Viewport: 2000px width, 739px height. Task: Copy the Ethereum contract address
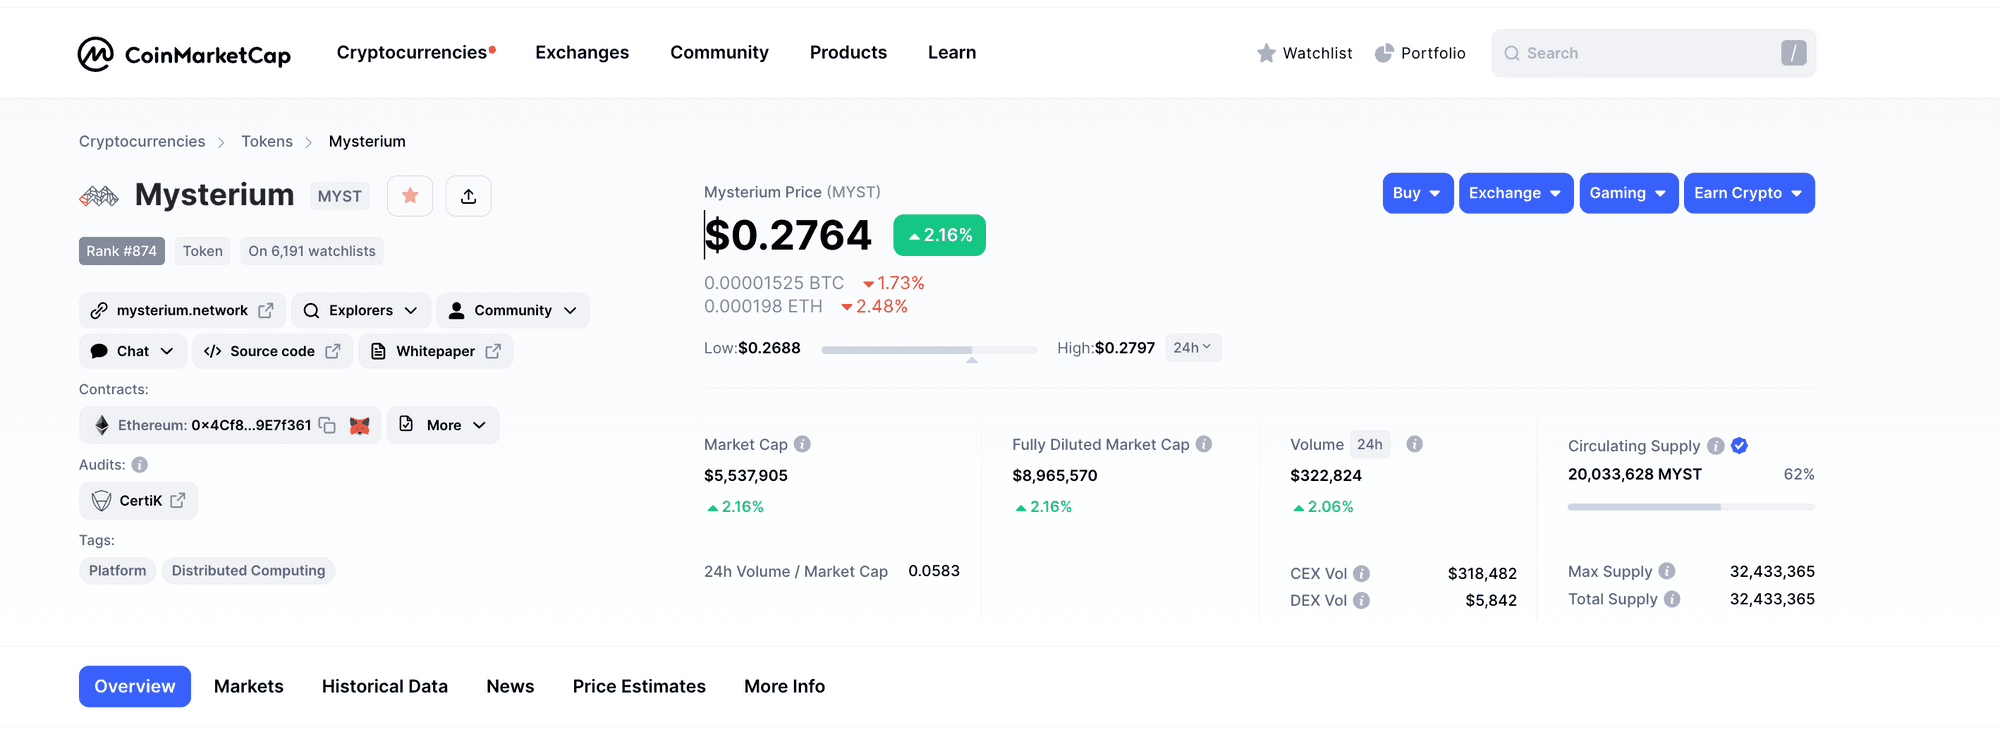pos(327,425)
